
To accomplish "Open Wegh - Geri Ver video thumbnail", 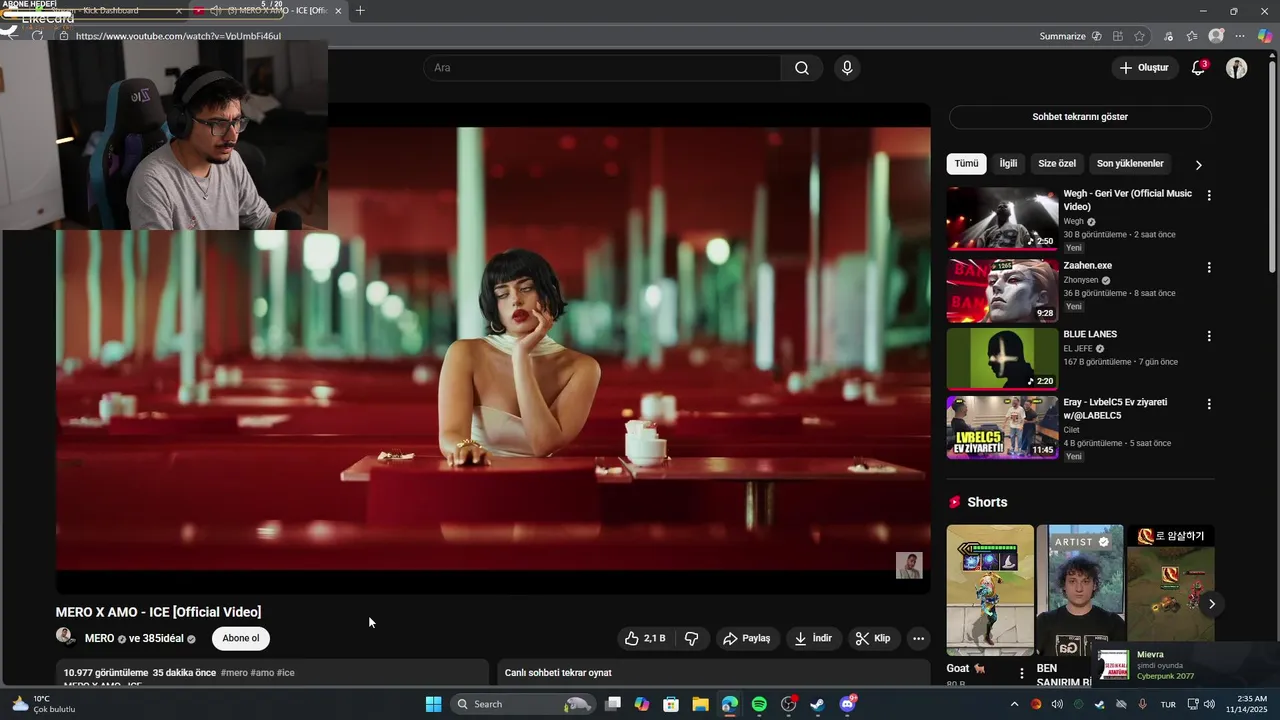I will [x=1002, y=218].
